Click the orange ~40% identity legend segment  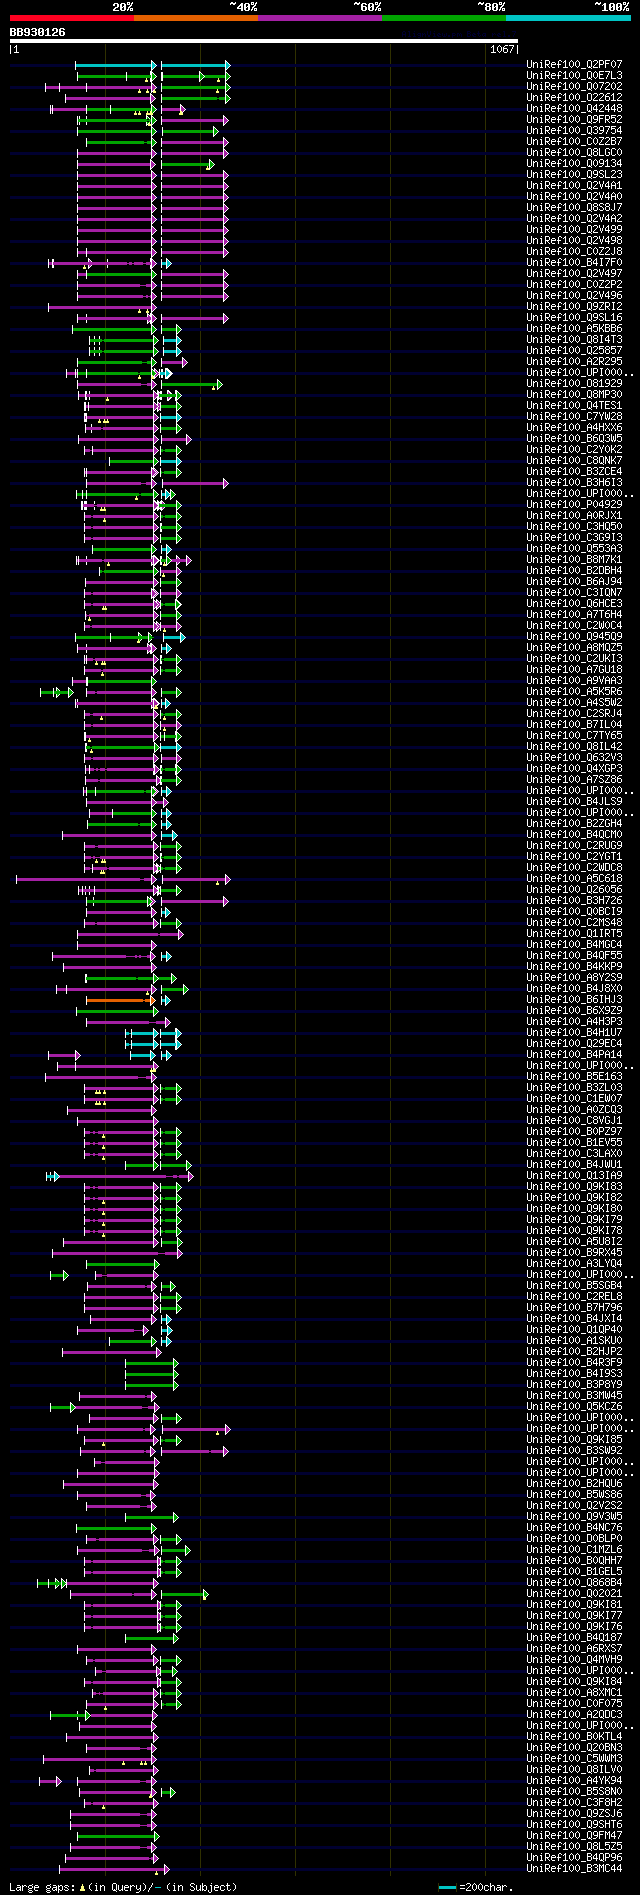coord(196,18)
